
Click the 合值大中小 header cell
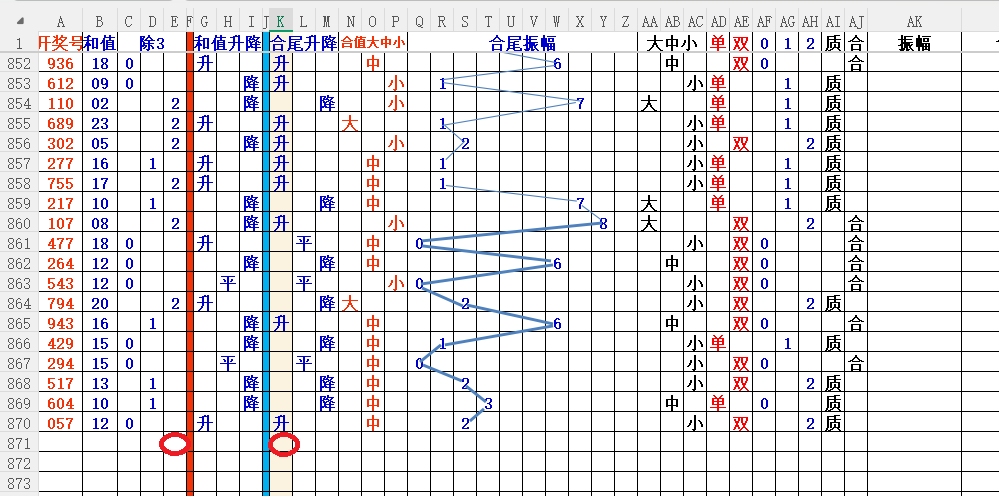(373, 43)
